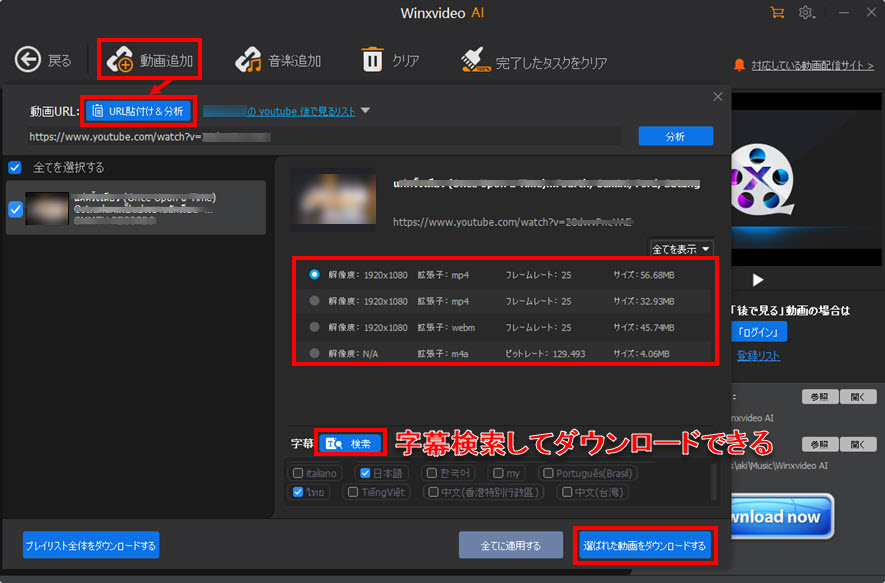885x583 pixels.
Task: Check the 中文(香港特別行政區) subtitle checkbox
Action: tap(433, 492)
